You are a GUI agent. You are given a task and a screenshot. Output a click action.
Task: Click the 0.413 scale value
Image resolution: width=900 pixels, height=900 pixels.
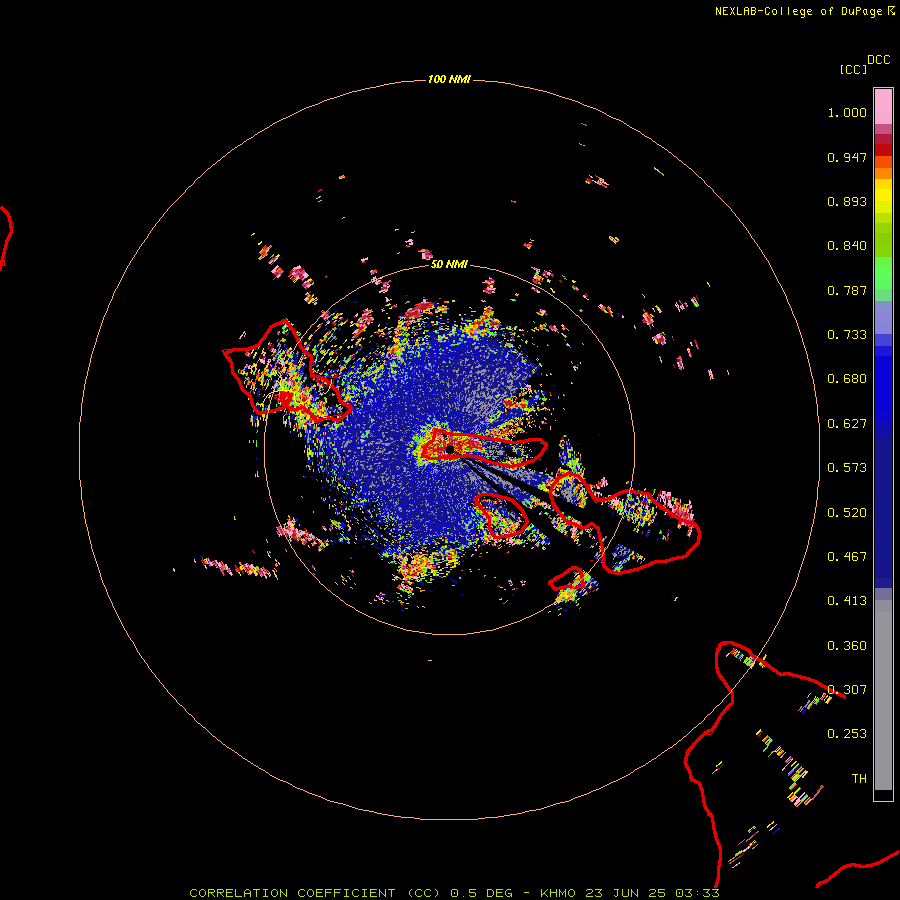pyautogui.click(x=847, y=601)
